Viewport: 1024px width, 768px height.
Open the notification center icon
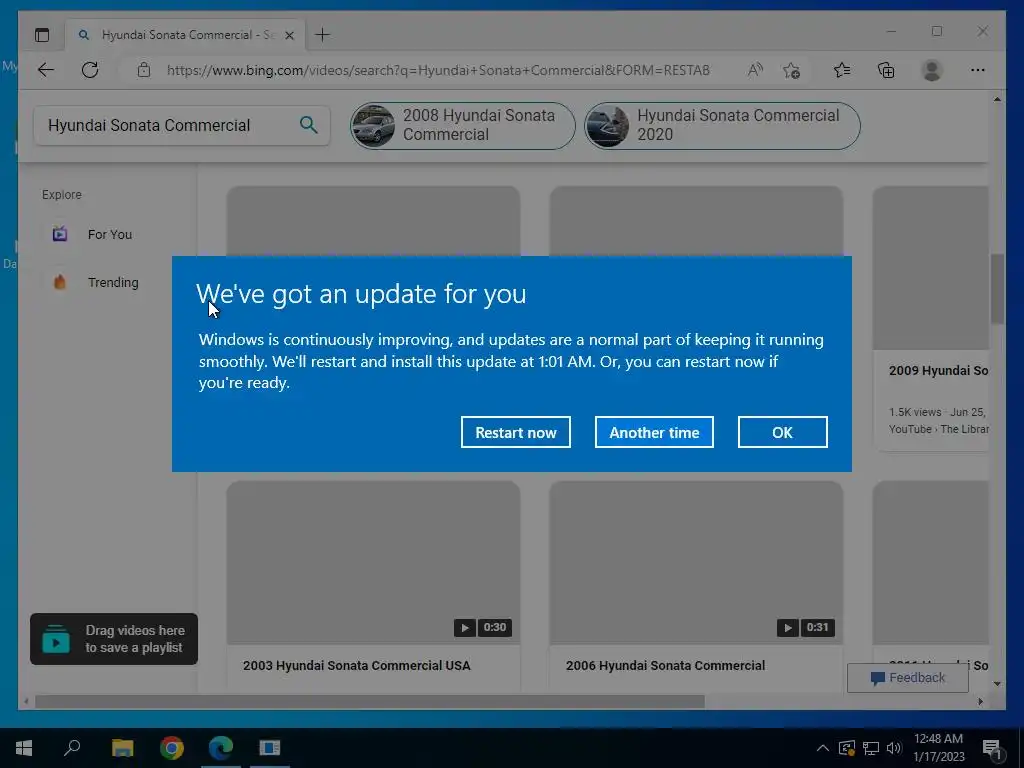[993, 749]
